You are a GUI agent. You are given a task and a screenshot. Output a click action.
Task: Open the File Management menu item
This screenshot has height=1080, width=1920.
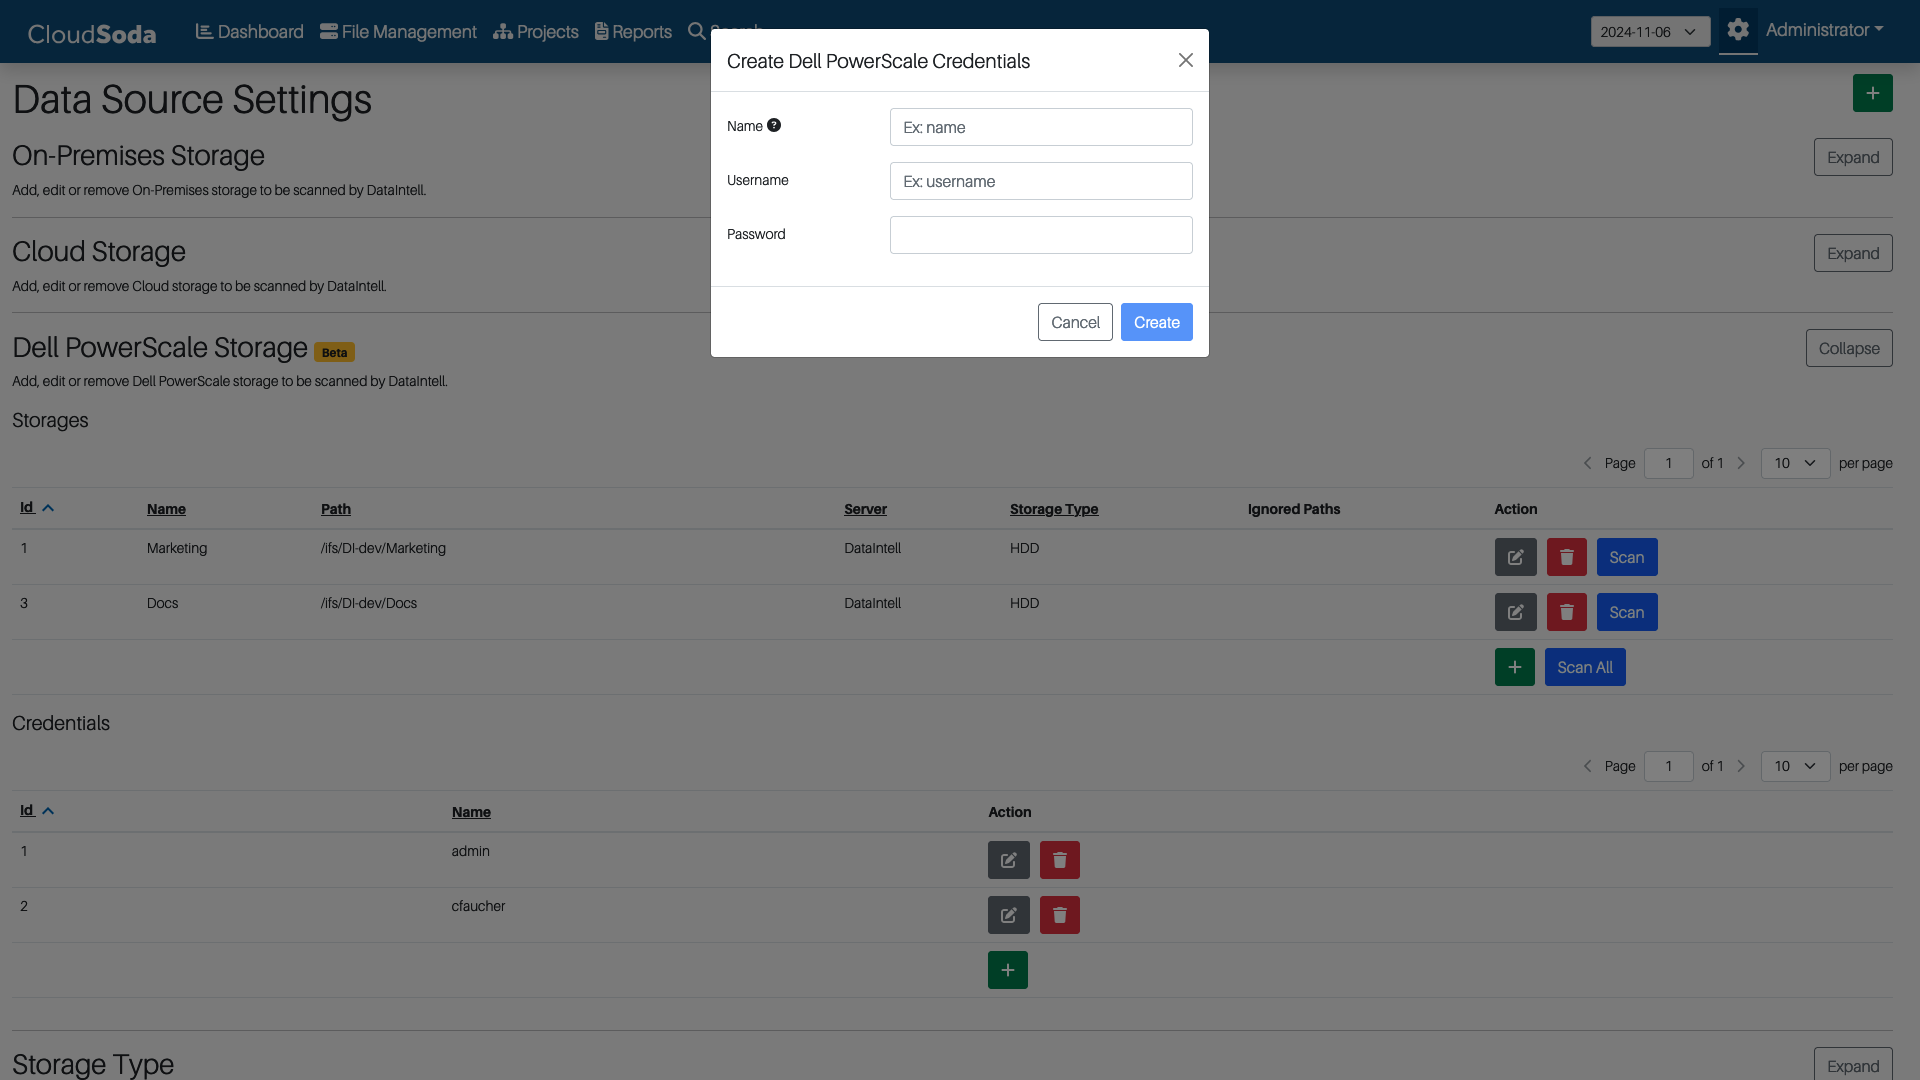[398, 32]
